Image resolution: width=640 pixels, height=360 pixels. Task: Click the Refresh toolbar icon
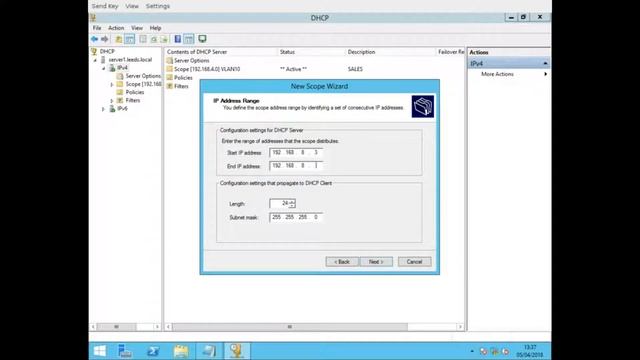click(x=153, y=39)
